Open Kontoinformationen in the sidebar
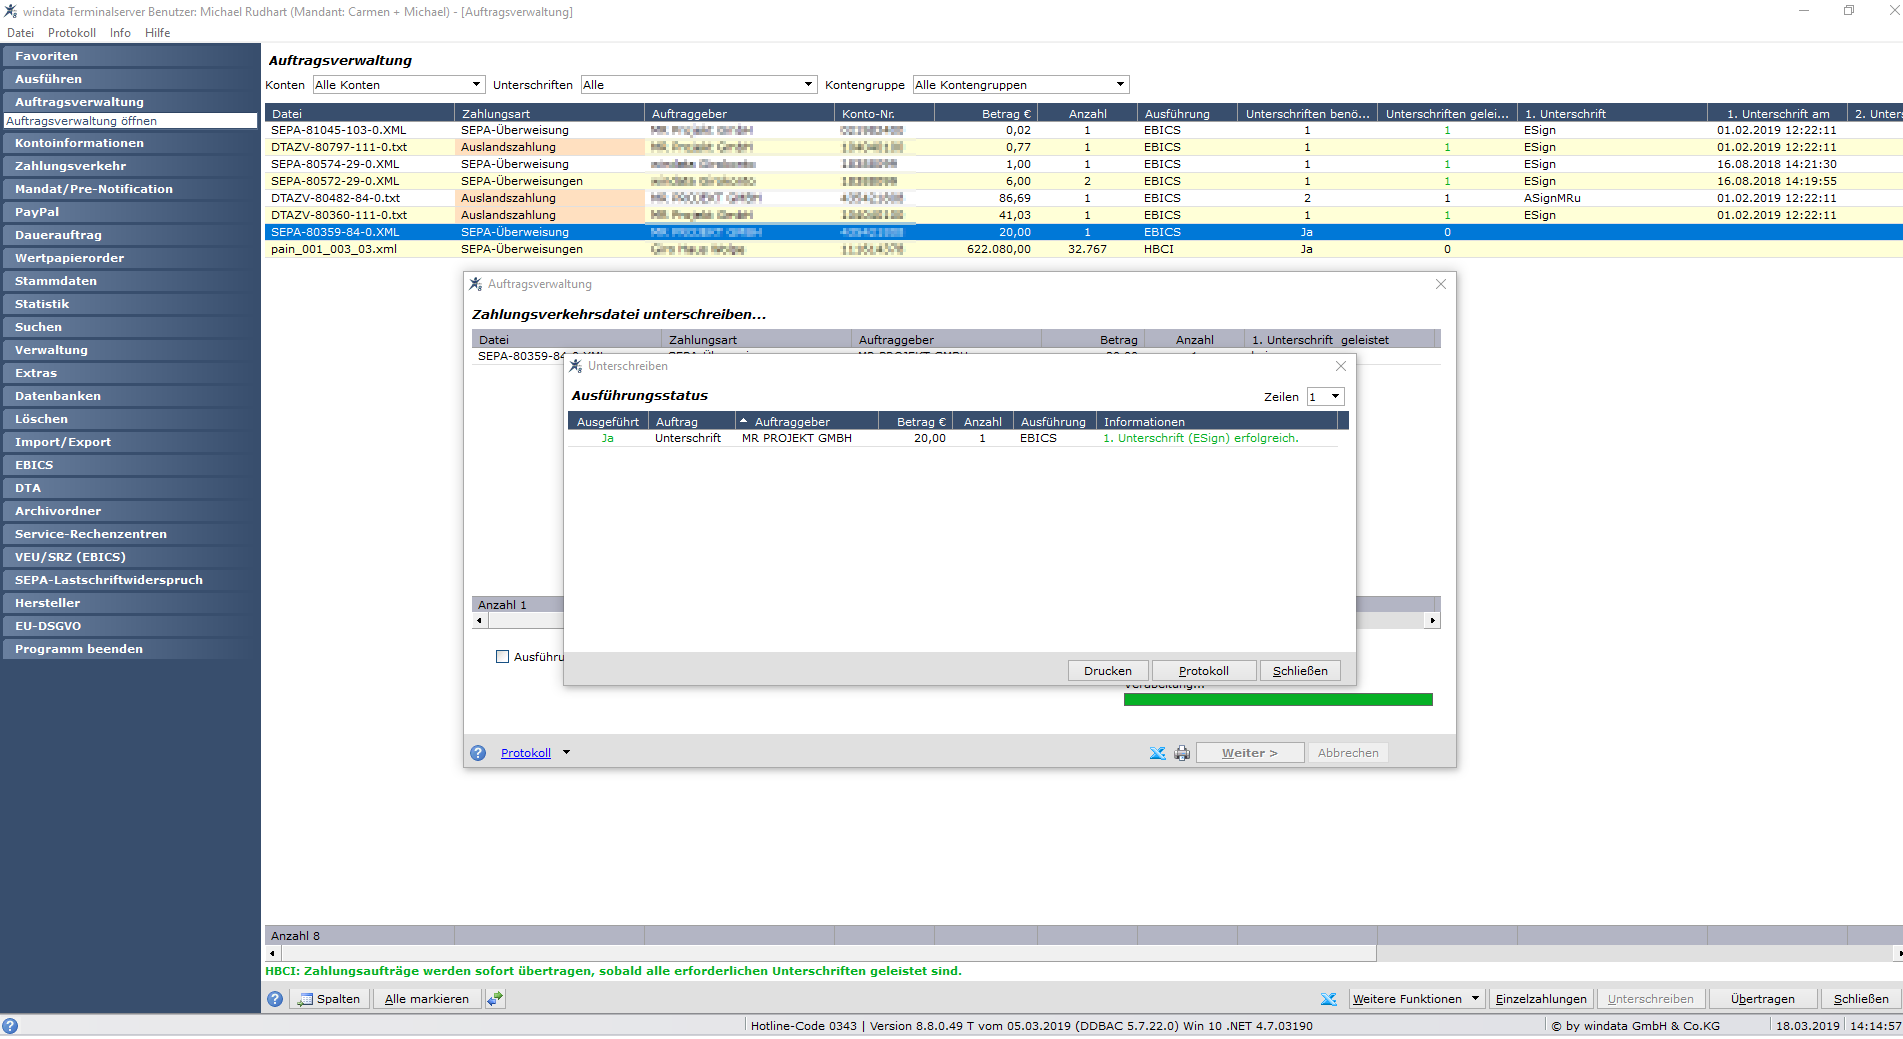Image resolution: width=1903 pixels, height=1039 pixels. pyautogui.click(x=130, y=143)
